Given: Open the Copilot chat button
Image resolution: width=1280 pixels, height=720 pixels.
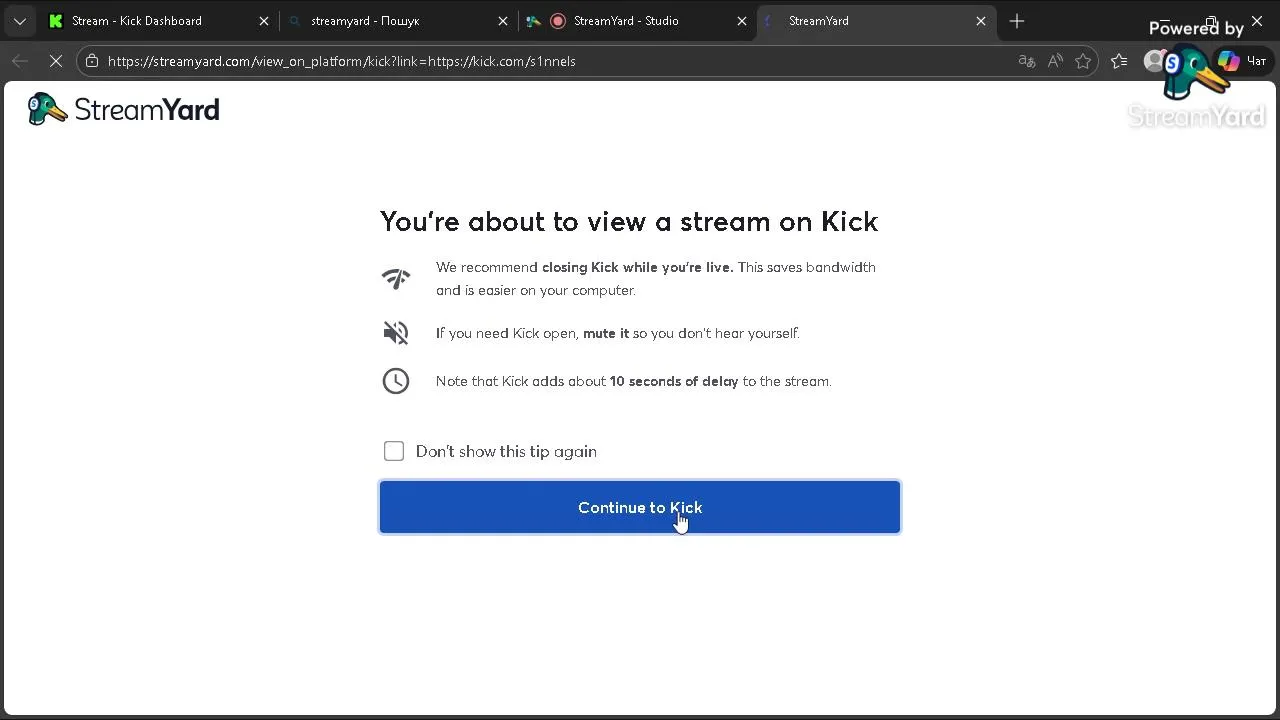Looking at the screenshot, I should (1242, 61).
